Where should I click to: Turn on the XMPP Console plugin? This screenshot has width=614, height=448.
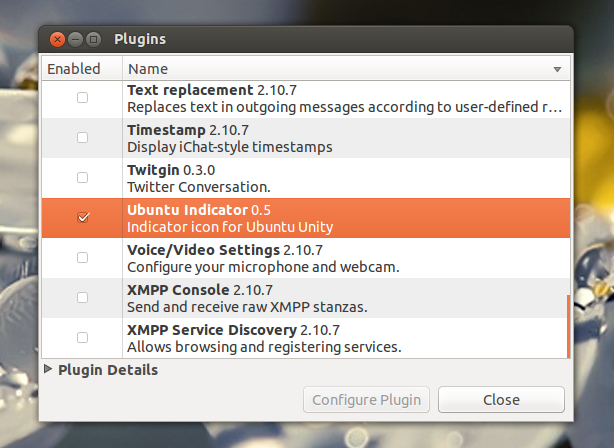[x=82, y=297]
